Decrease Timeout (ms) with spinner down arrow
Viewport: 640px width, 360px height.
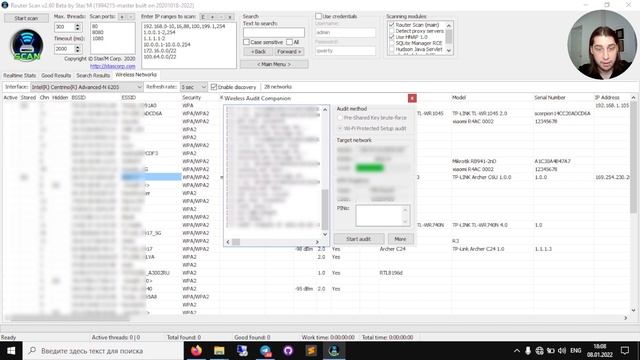pos(78,51)
